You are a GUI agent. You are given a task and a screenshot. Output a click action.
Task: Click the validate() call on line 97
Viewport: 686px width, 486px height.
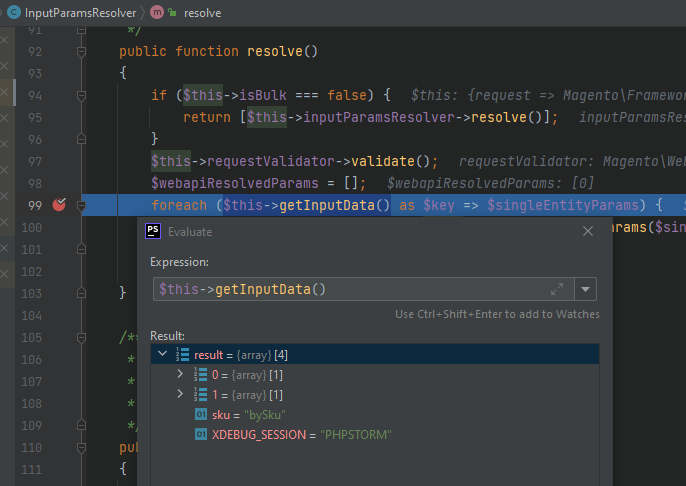coord(391,161)
